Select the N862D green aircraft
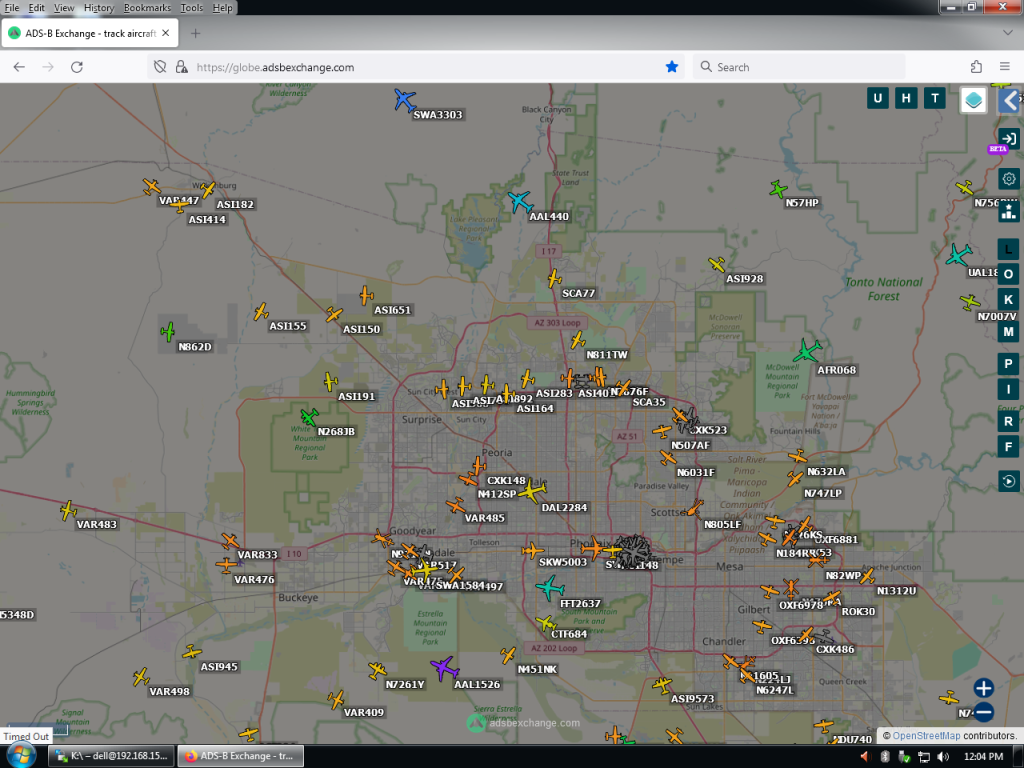 pyautogui.click(x=168, y=332)
